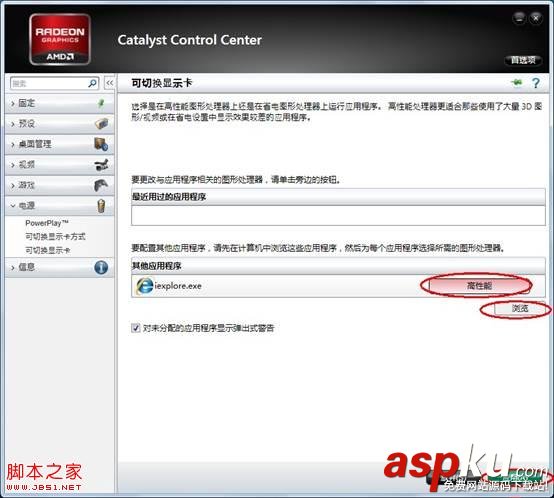
Task: Click the green pin icon beside 固定
Action: pyautogui.click(x=101, y=103)
